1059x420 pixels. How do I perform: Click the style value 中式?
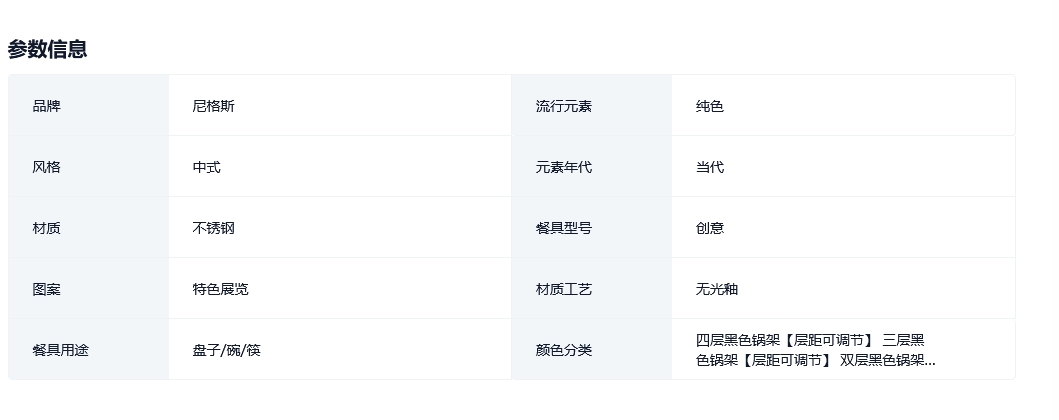click(x=206, y=167)
